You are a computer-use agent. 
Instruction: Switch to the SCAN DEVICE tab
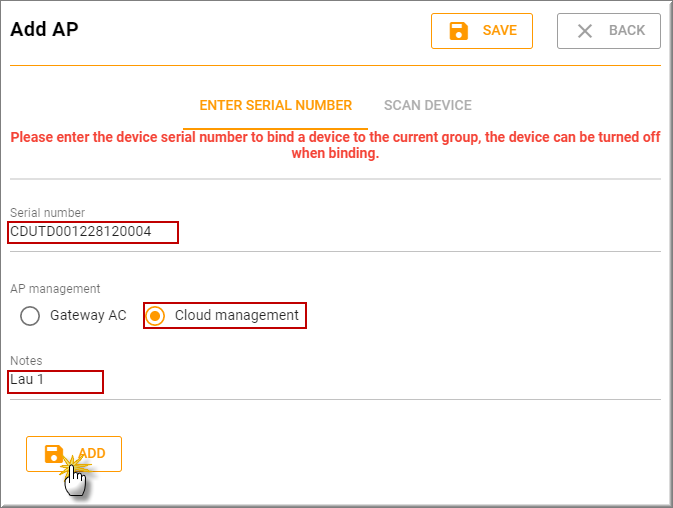pos(427,105)
